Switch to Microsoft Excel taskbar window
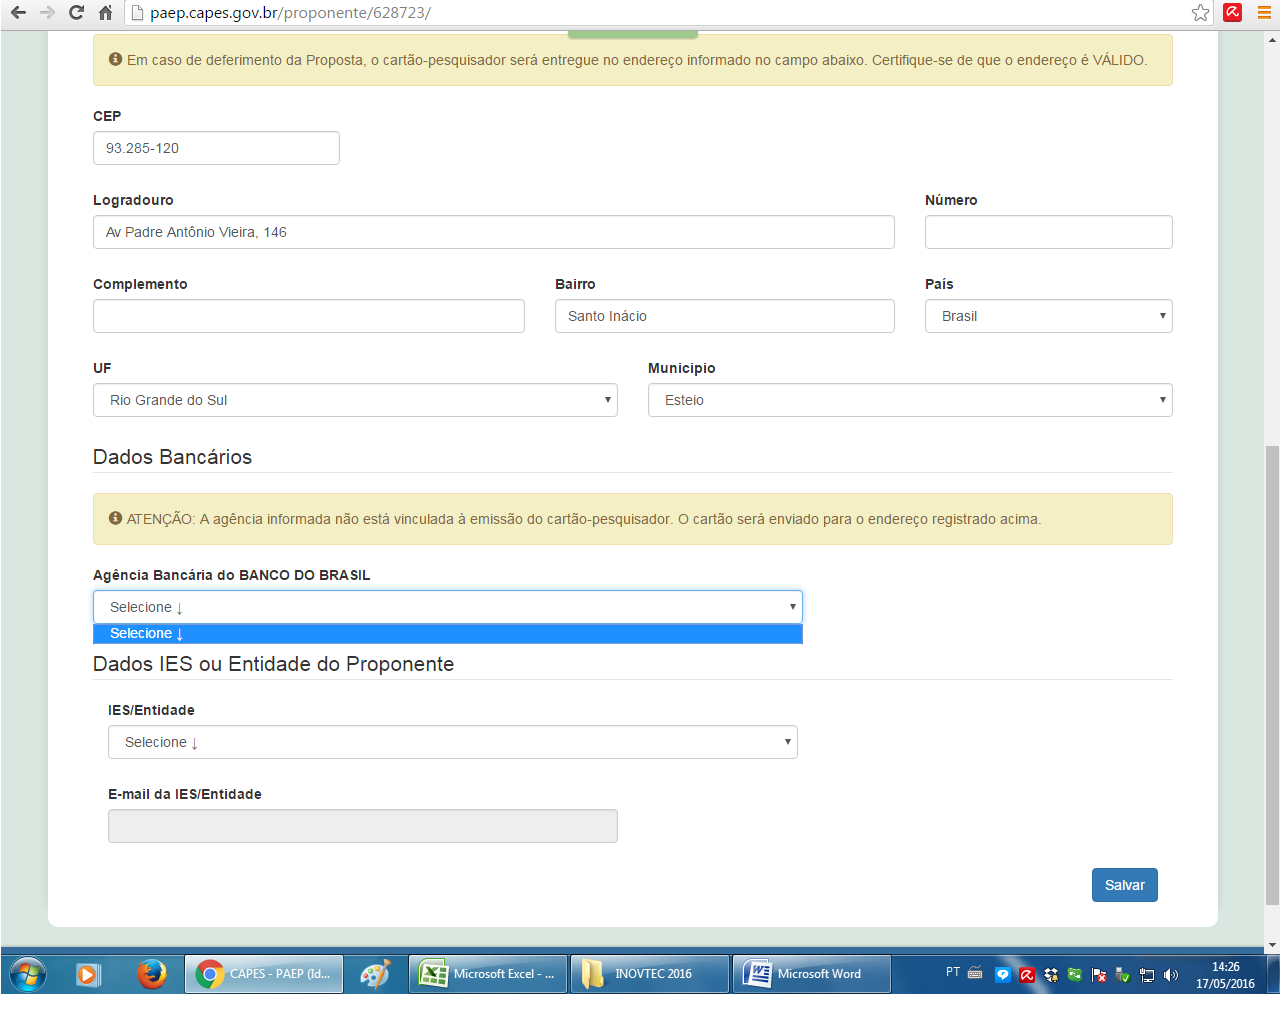This screenshot has height=1024, width=1280. coord(488,973)
